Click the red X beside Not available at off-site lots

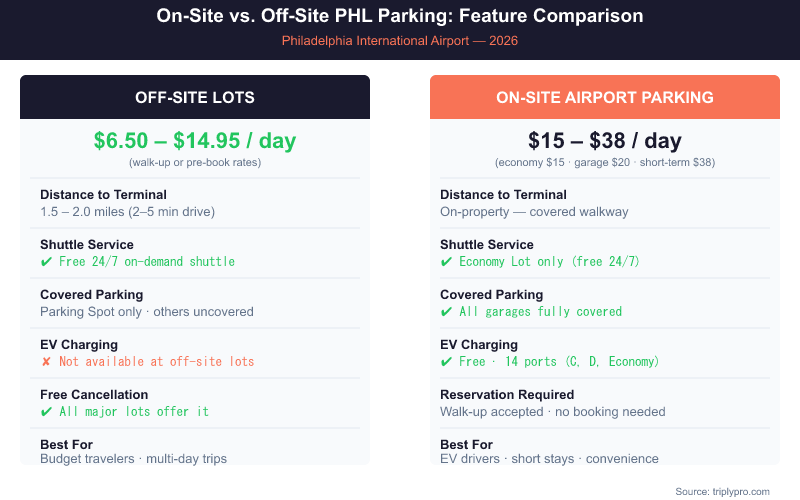coord(46,362)
